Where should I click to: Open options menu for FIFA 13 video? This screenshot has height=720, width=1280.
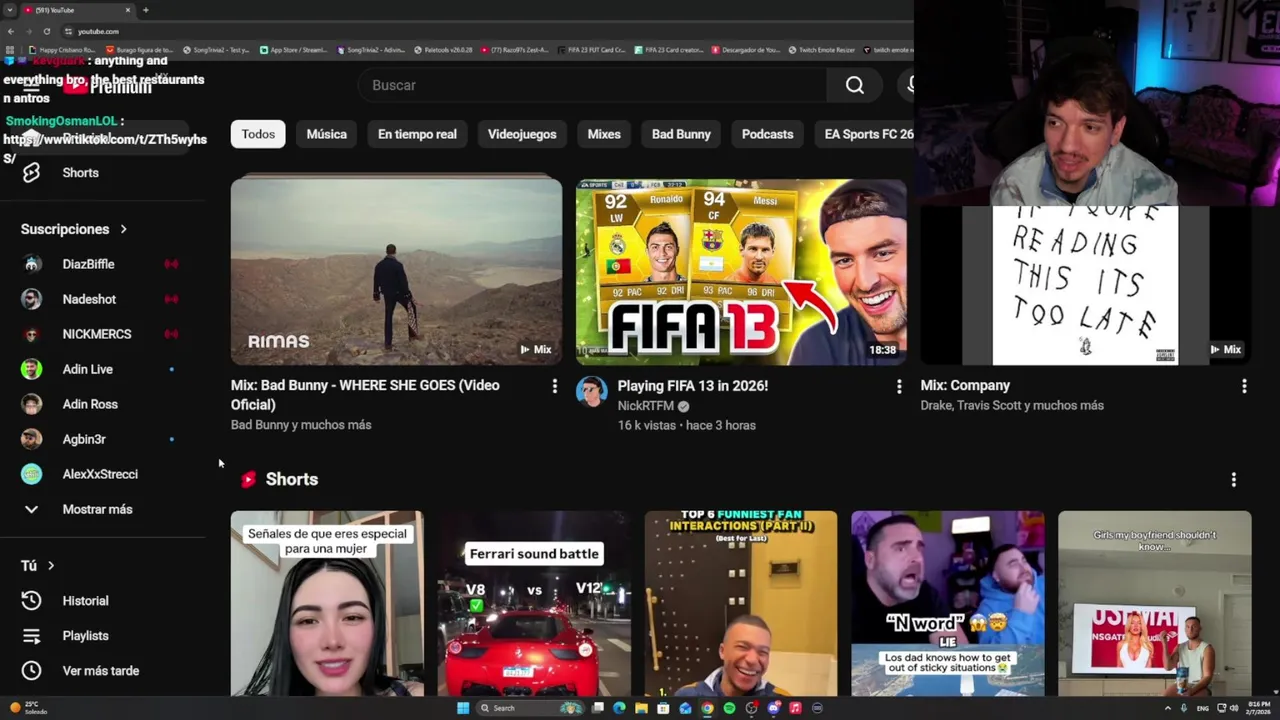click(899, 386)
